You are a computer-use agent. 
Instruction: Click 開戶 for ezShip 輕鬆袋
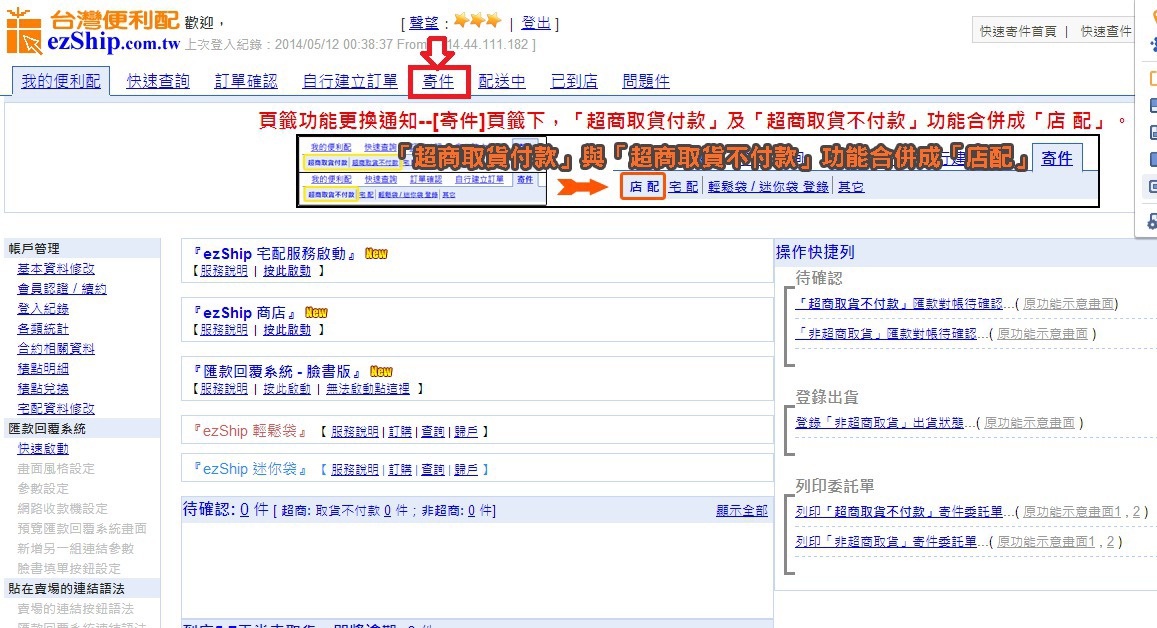[466, 432]
